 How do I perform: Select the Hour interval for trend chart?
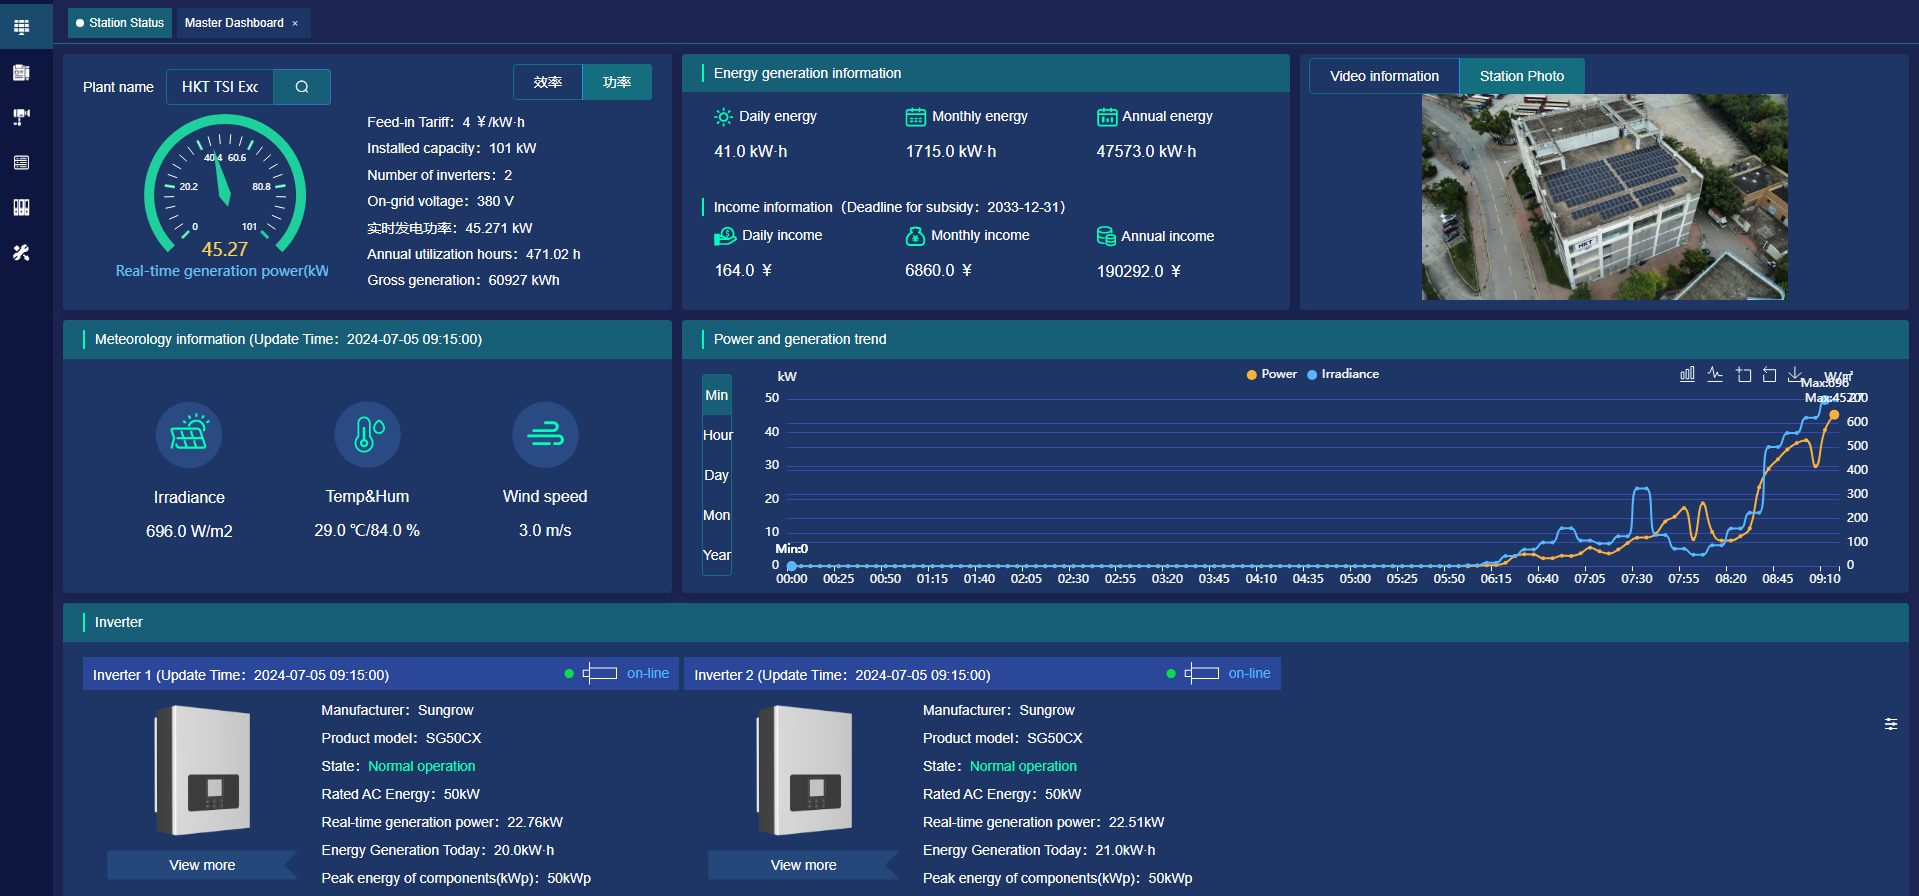pyautogui.click(x=717, y=435)
